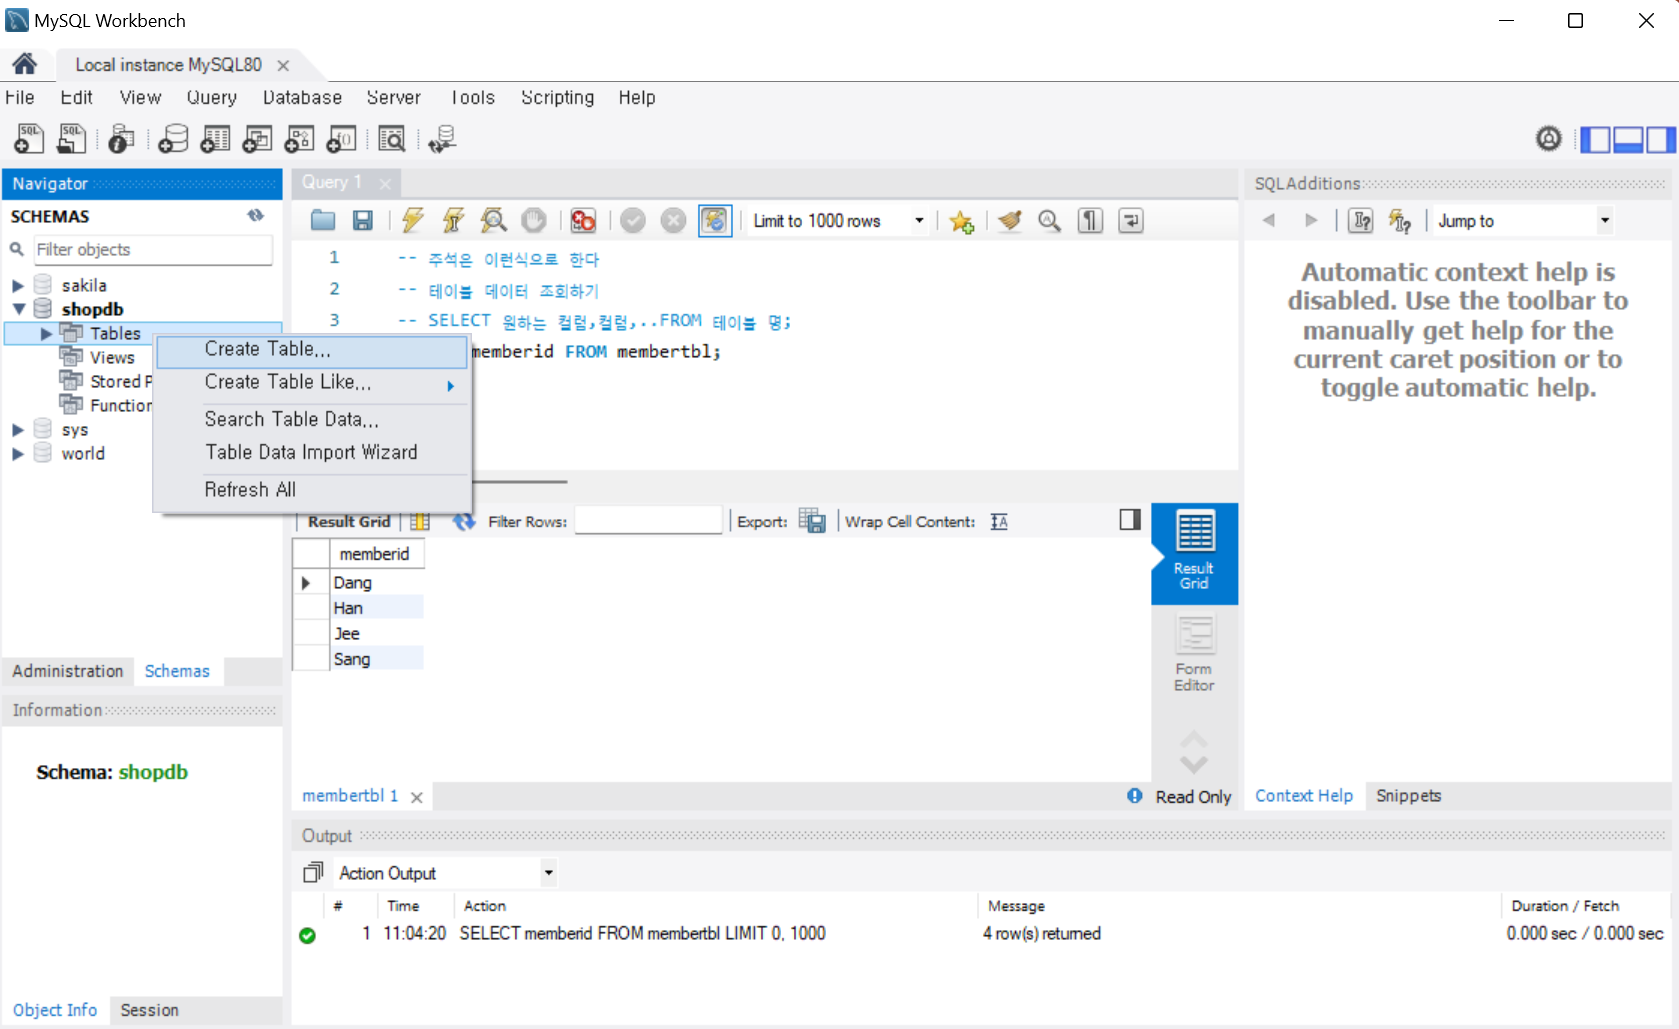1679x1029 pixels.
Task: Expand the sys schema
Action: [18, 429]
